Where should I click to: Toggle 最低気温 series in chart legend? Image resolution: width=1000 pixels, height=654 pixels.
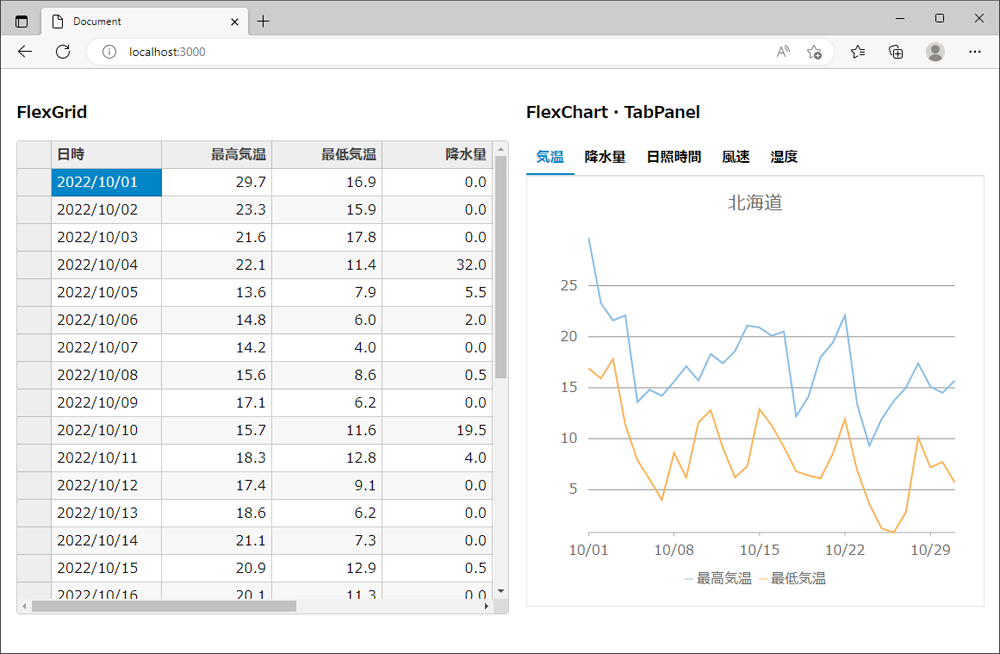click(793, 579)
